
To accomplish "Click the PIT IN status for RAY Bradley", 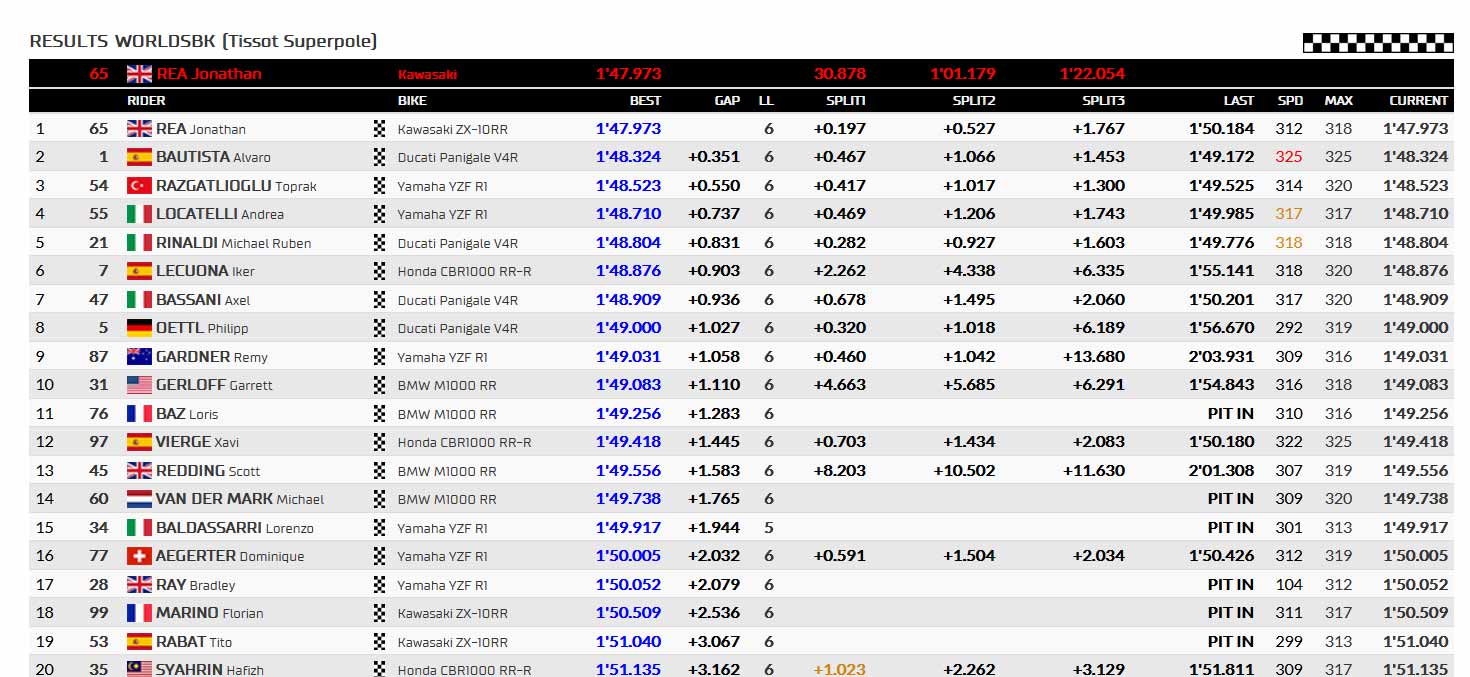I will [1230, 585].
